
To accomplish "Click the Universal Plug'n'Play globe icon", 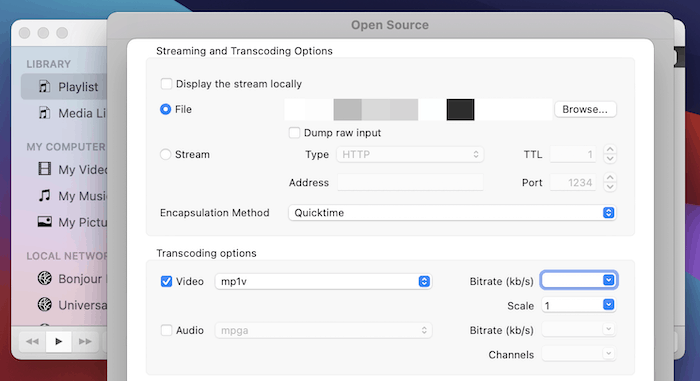I will (44, 304).
